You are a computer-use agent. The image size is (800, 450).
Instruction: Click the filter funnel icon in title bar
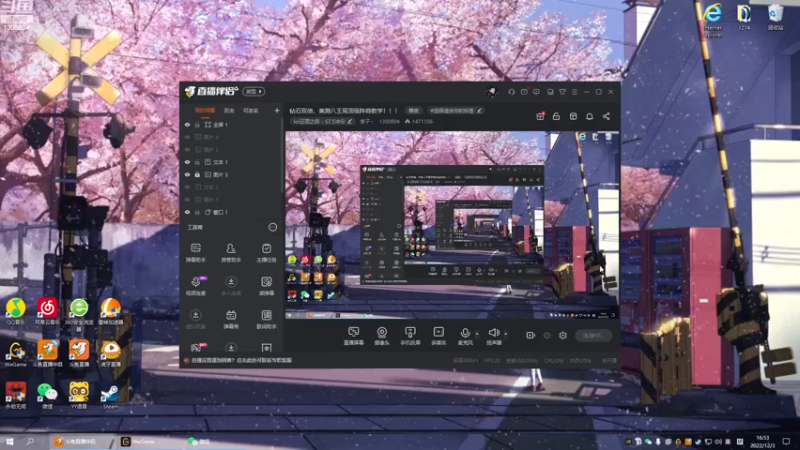(x=562, y=92)
